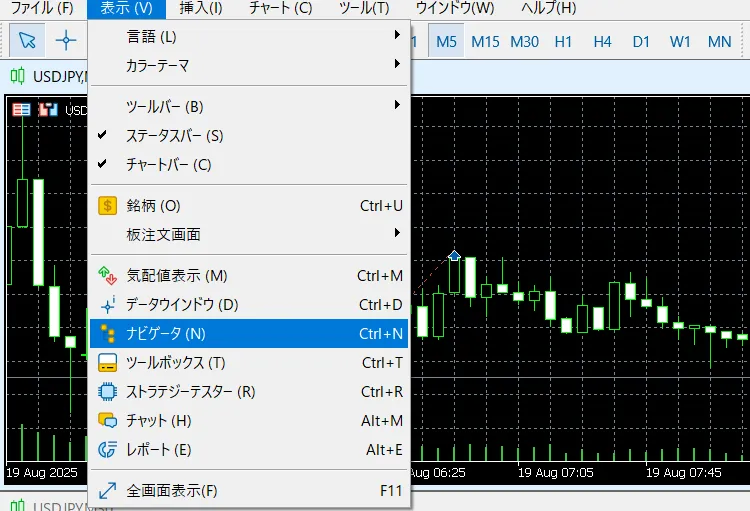Click the データウインドウ icon
This screenshot has height=511, width=750.
click(108, 304)
